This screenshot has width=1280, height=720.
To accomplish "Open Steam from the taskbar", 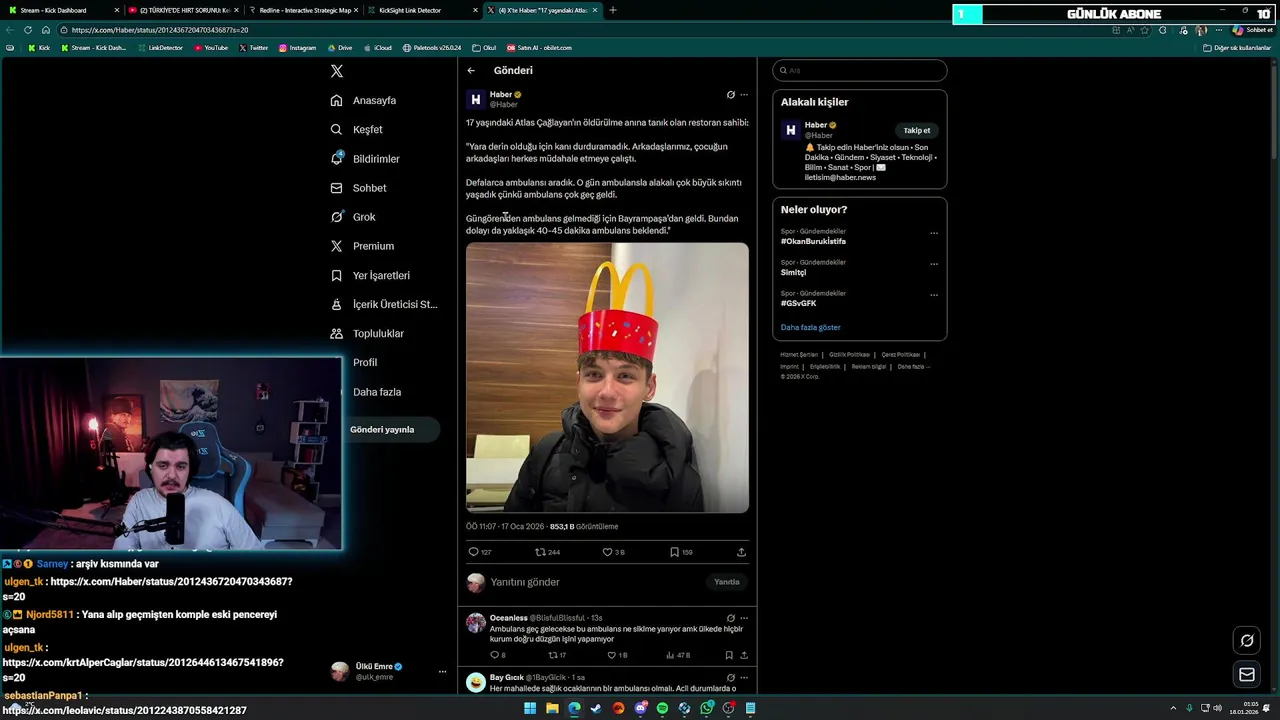I will [596, 708].
